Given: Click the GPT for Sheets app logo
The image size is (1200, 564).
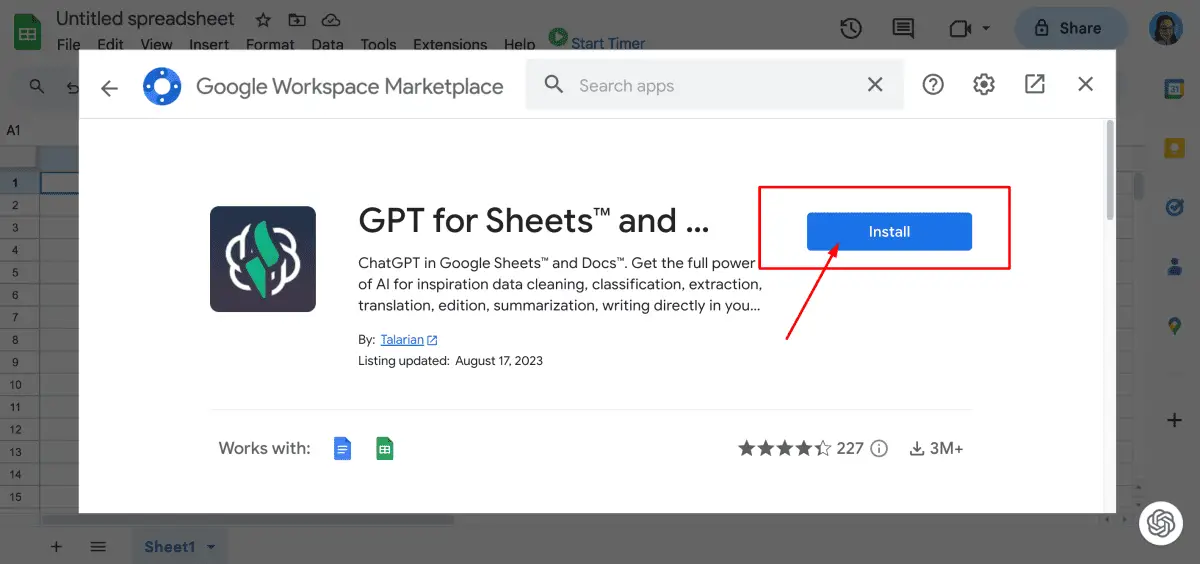Looking at the screenshot, I should click(263, 259).
